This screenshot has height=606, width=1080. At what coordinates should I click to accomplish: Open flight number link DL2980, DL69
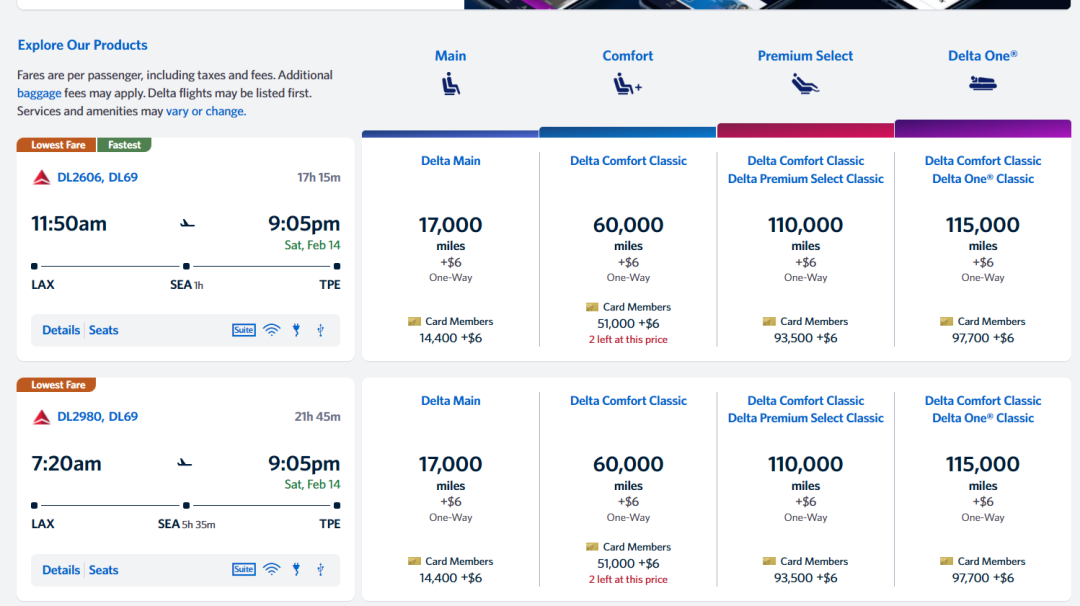pyautogui.click(x=97, y=417)
